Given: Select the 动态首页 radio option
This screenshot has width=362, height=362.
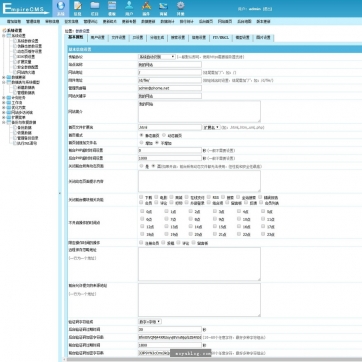Looking at the screenshot, I should tap(164, 135).
